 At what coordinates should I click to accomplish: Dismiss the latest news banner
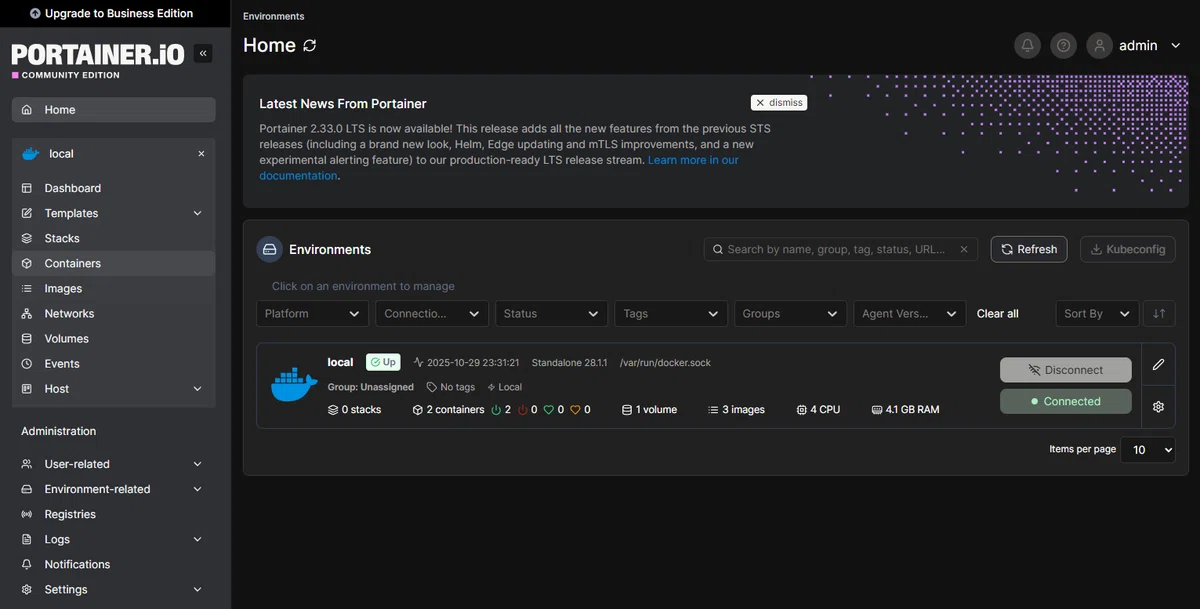point(778,102)
